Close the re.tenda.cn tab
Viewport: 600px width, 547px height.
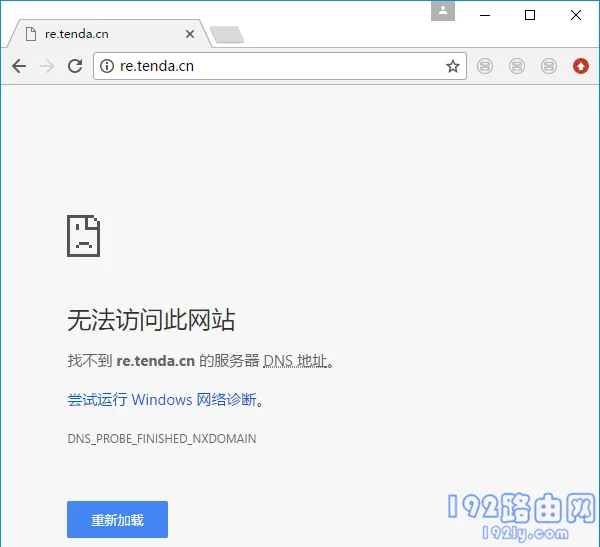[188, 34]
